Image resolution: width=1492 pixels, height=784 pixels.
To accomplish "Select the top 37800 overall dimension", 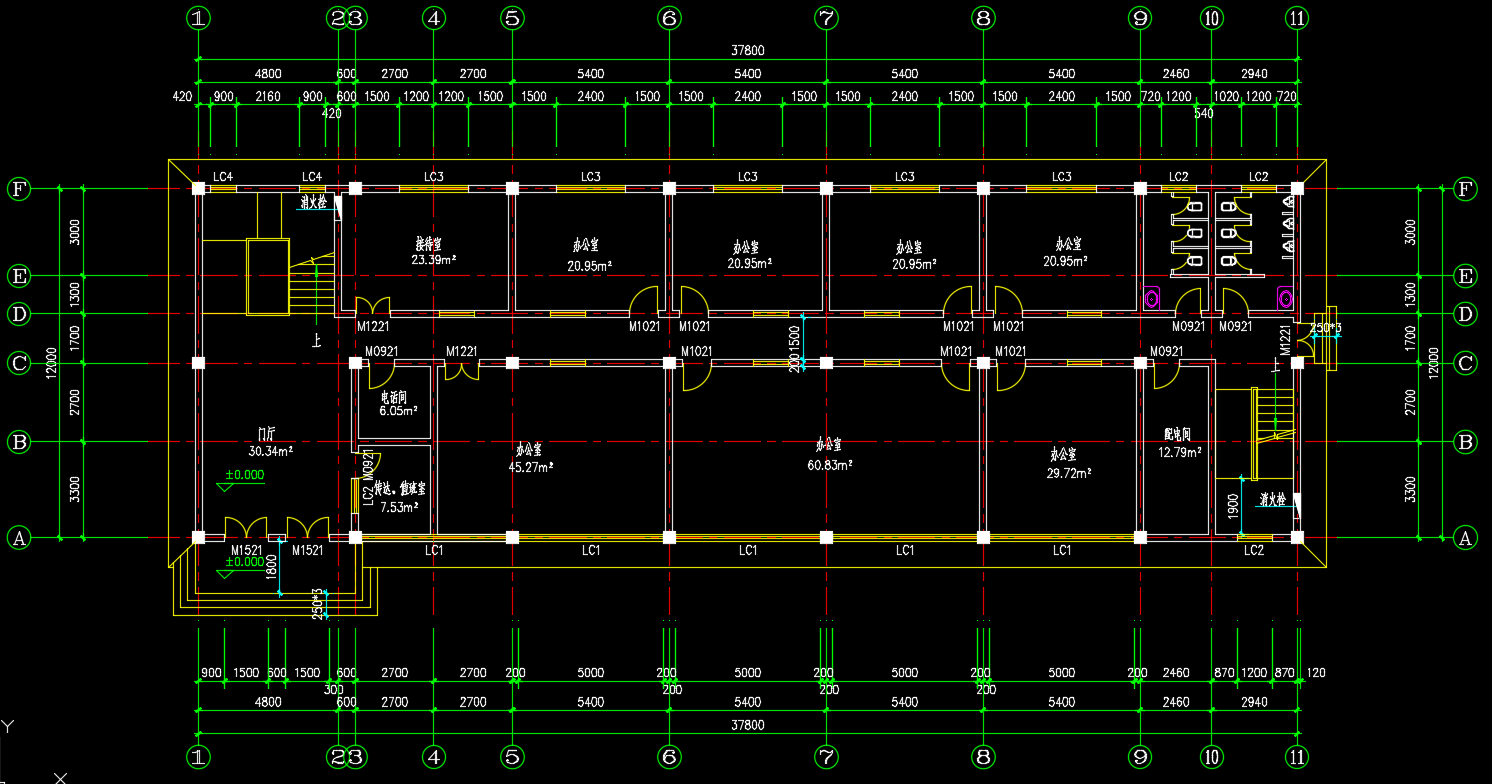I will point(748,50).
